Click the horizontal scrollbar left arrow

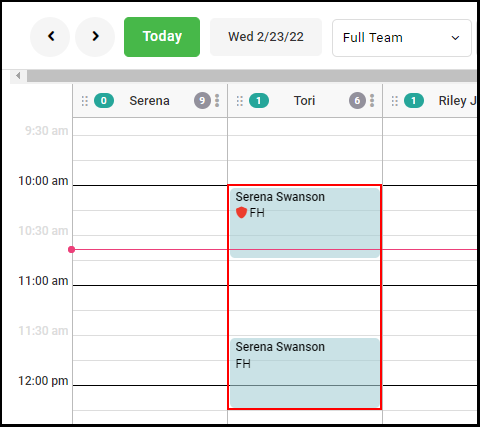[x=18, y=76]
